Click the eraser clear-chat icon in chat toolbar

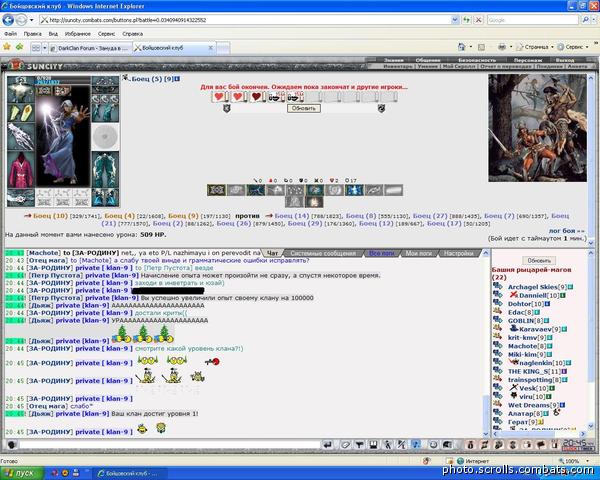(x=346, y=445)
